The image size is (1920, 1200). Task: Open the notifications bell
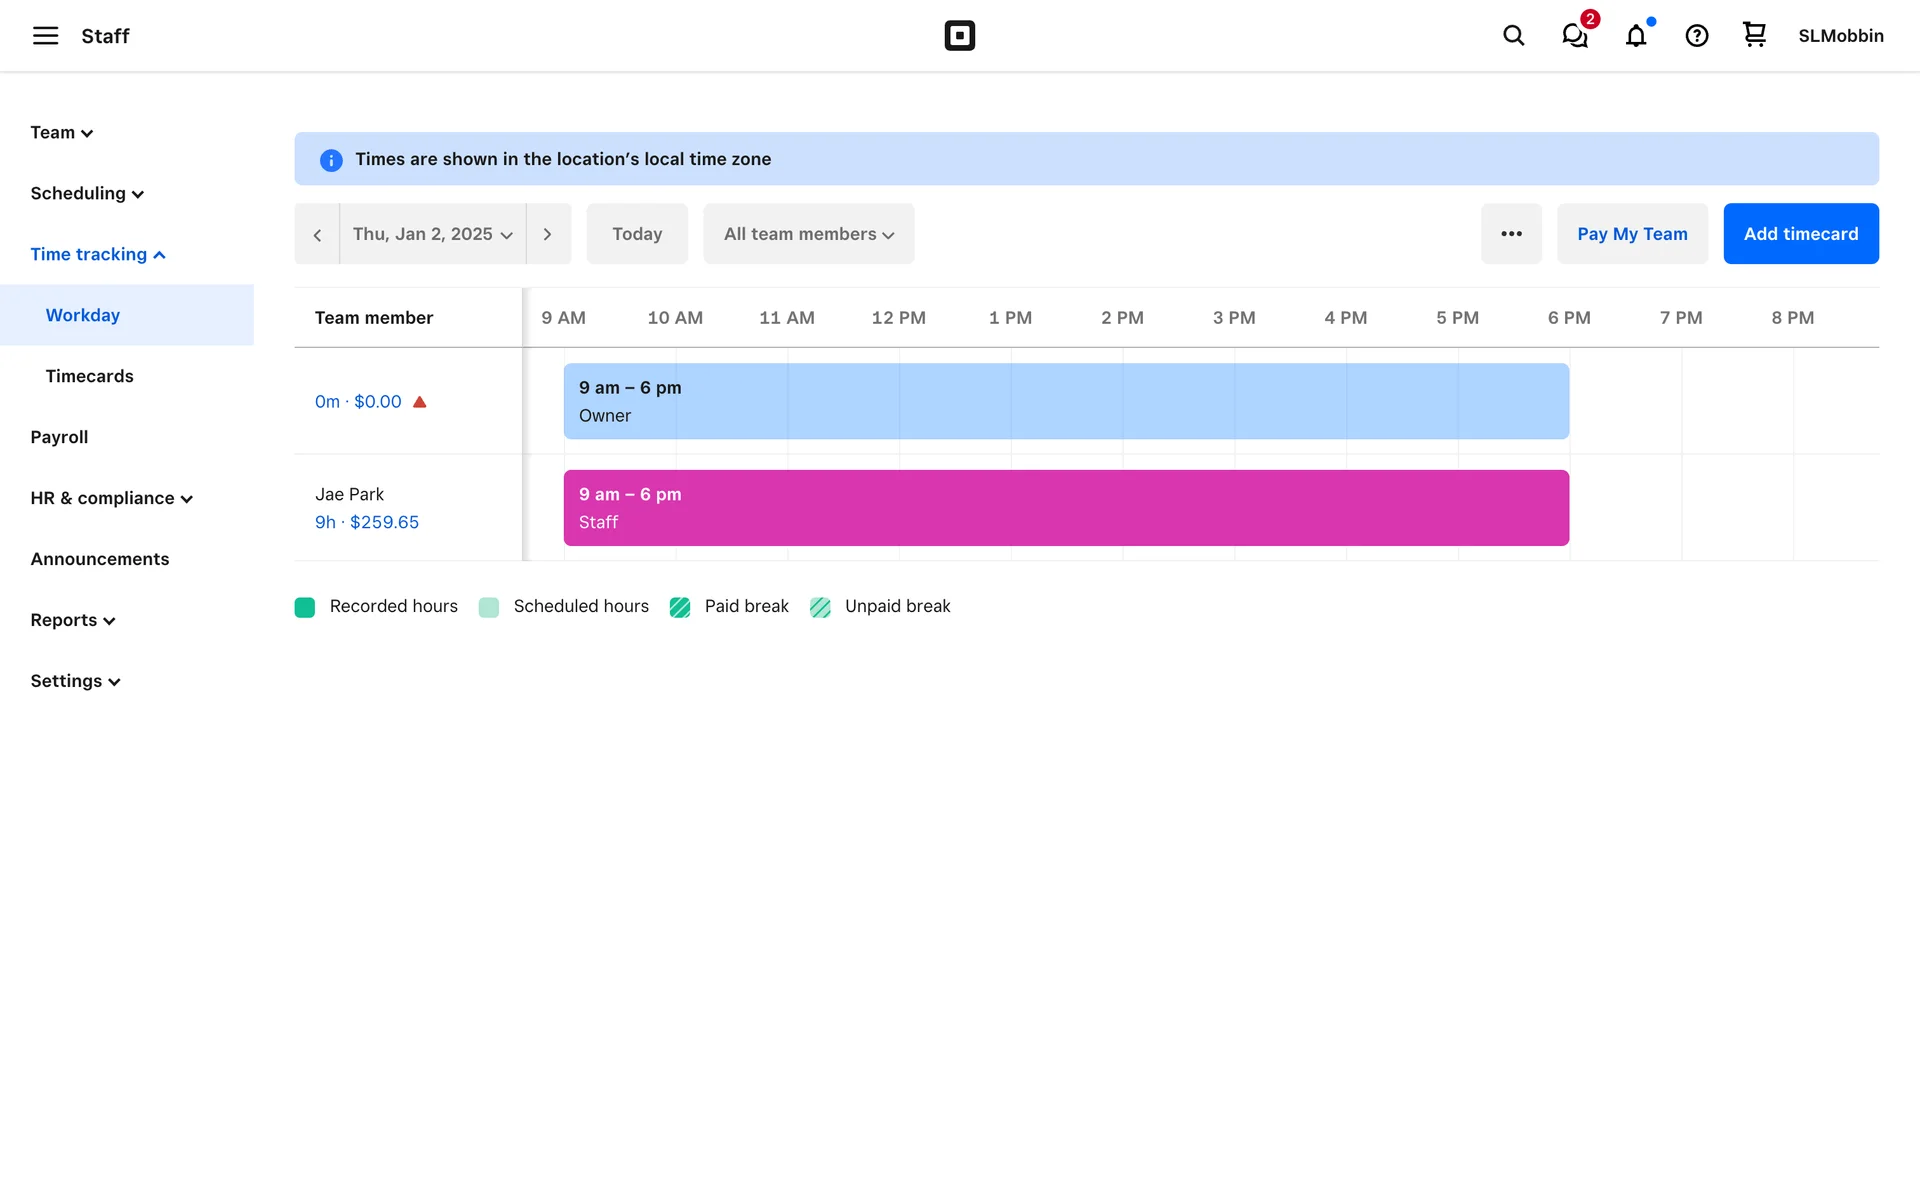(1636, 36)
